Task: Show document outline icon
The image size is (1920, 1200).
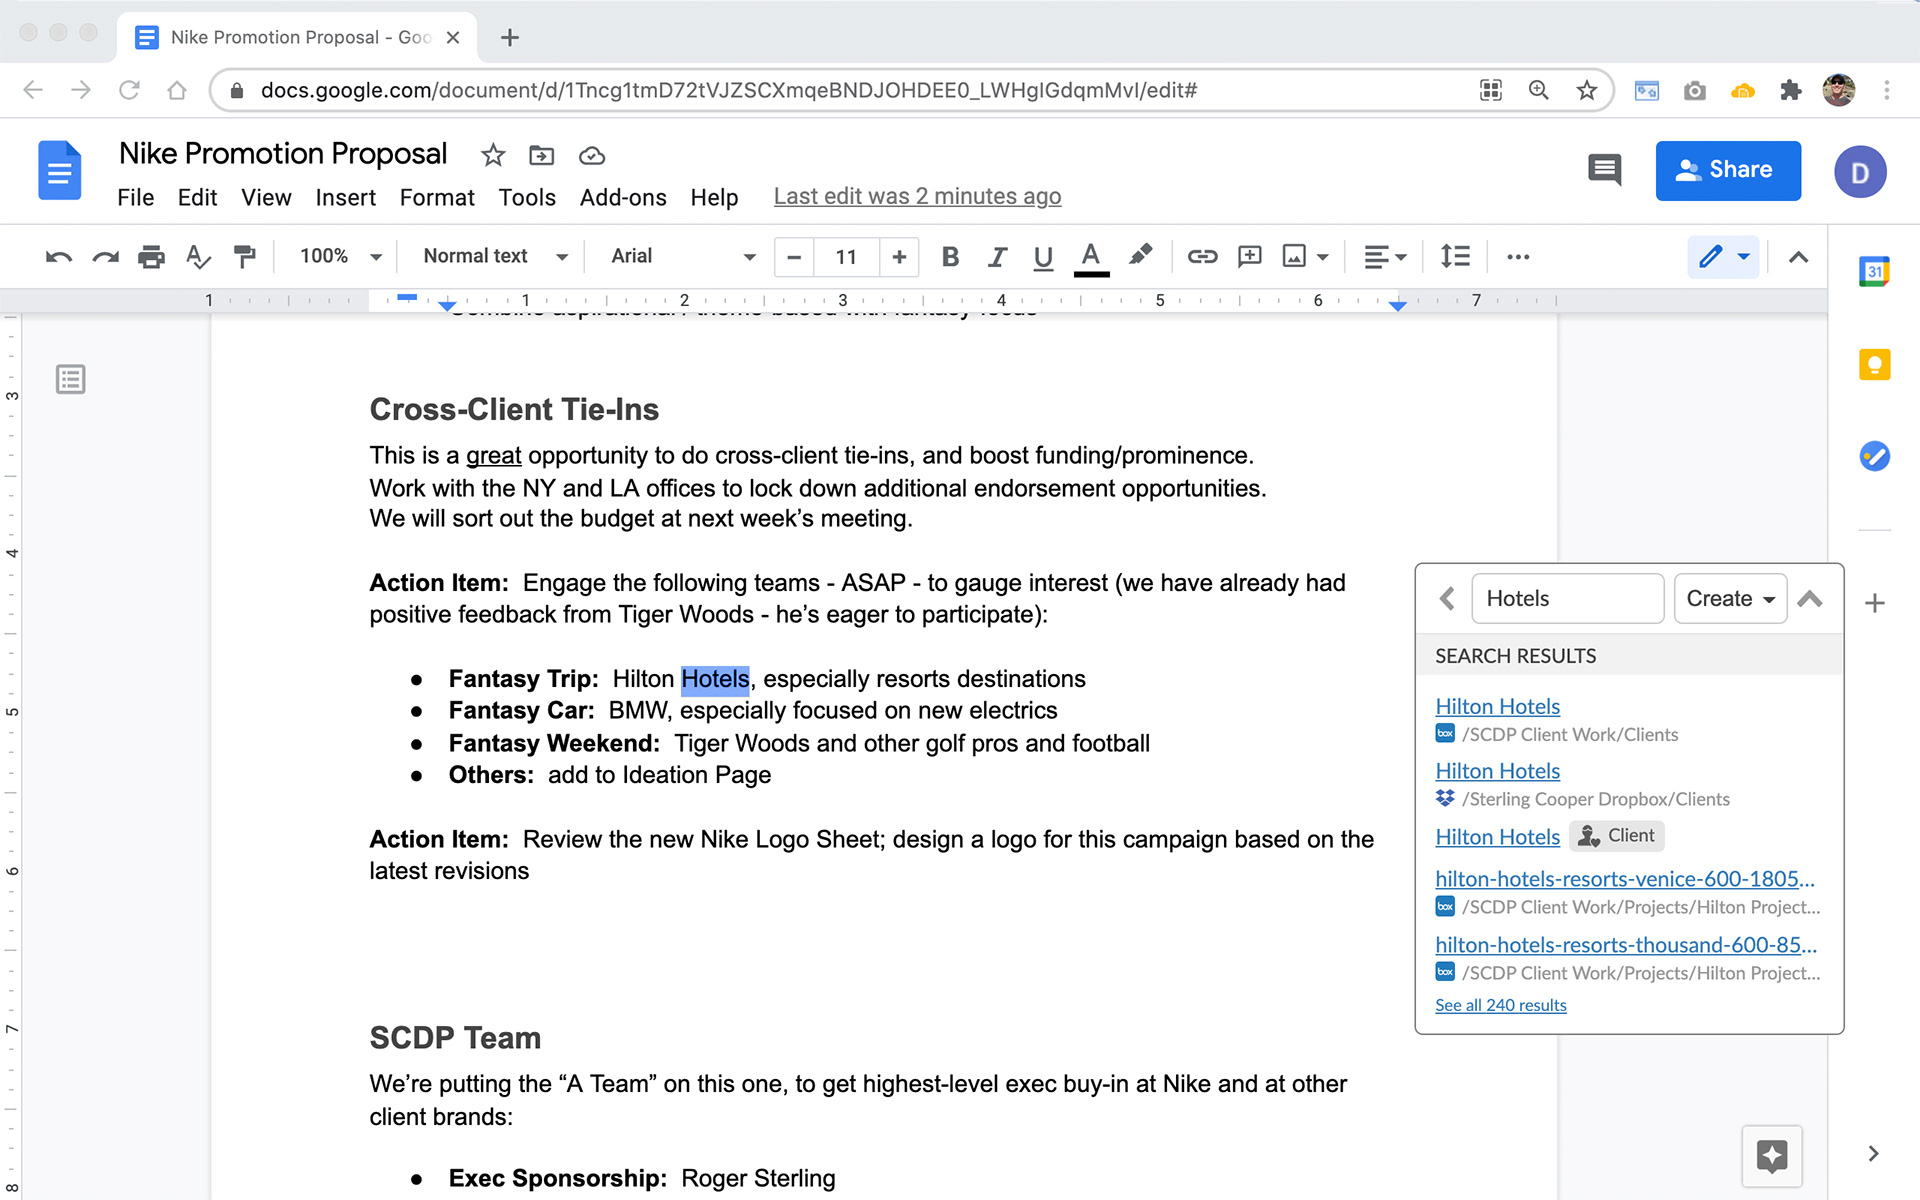Action: tap(70, 379)
